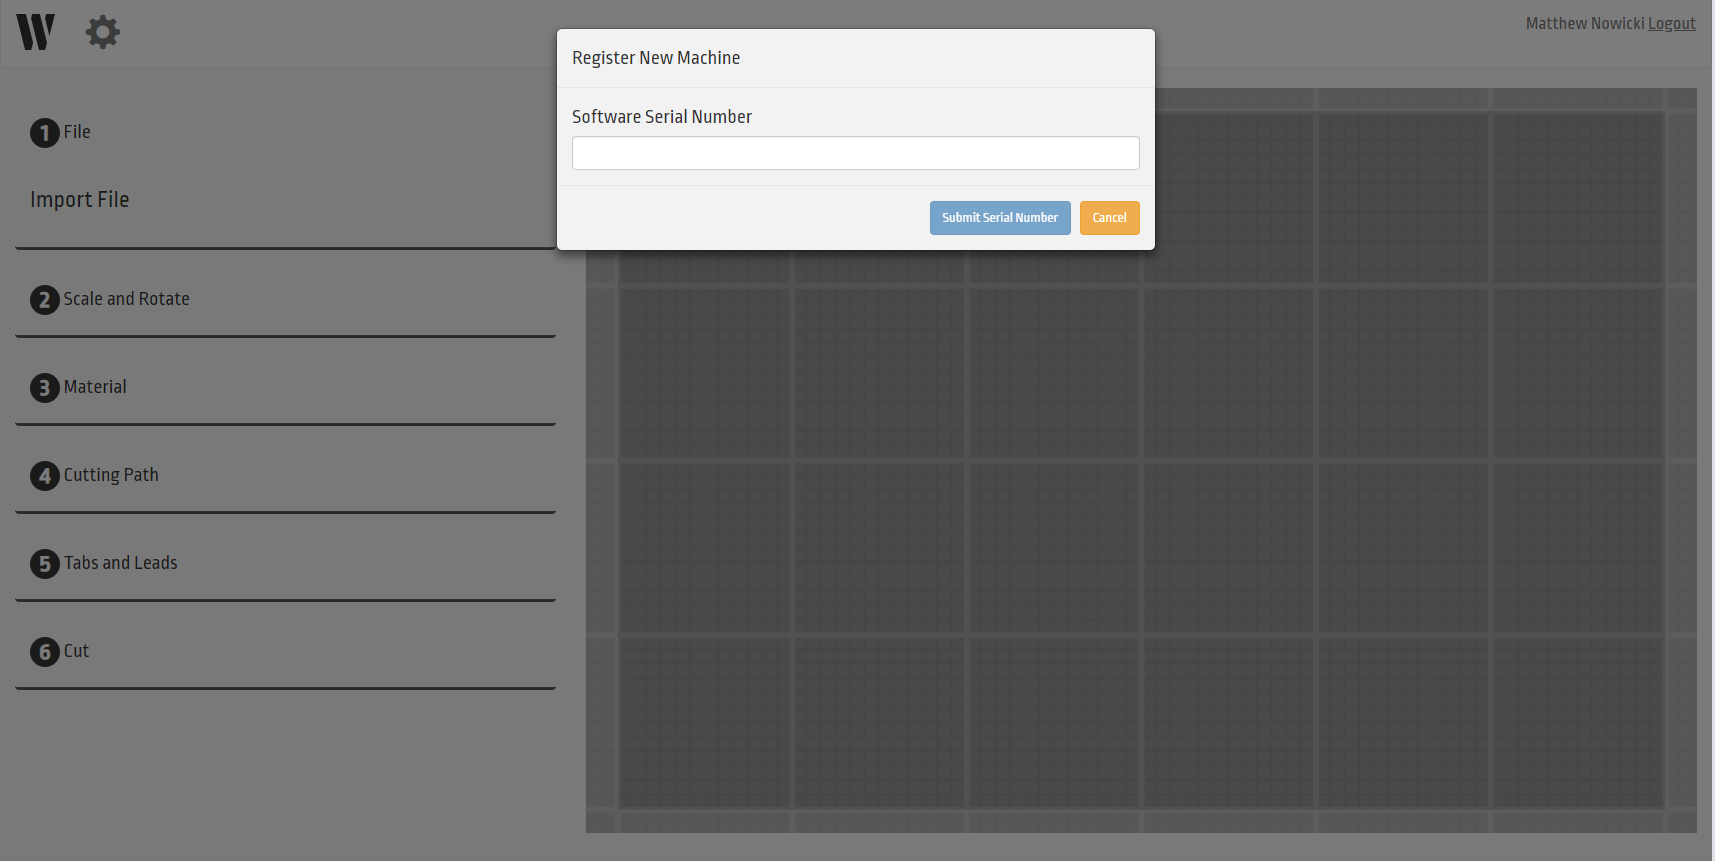This screenshot has width=1715, height=861.
Task: Select step 6 circle icon
Action: pos(45,652)
